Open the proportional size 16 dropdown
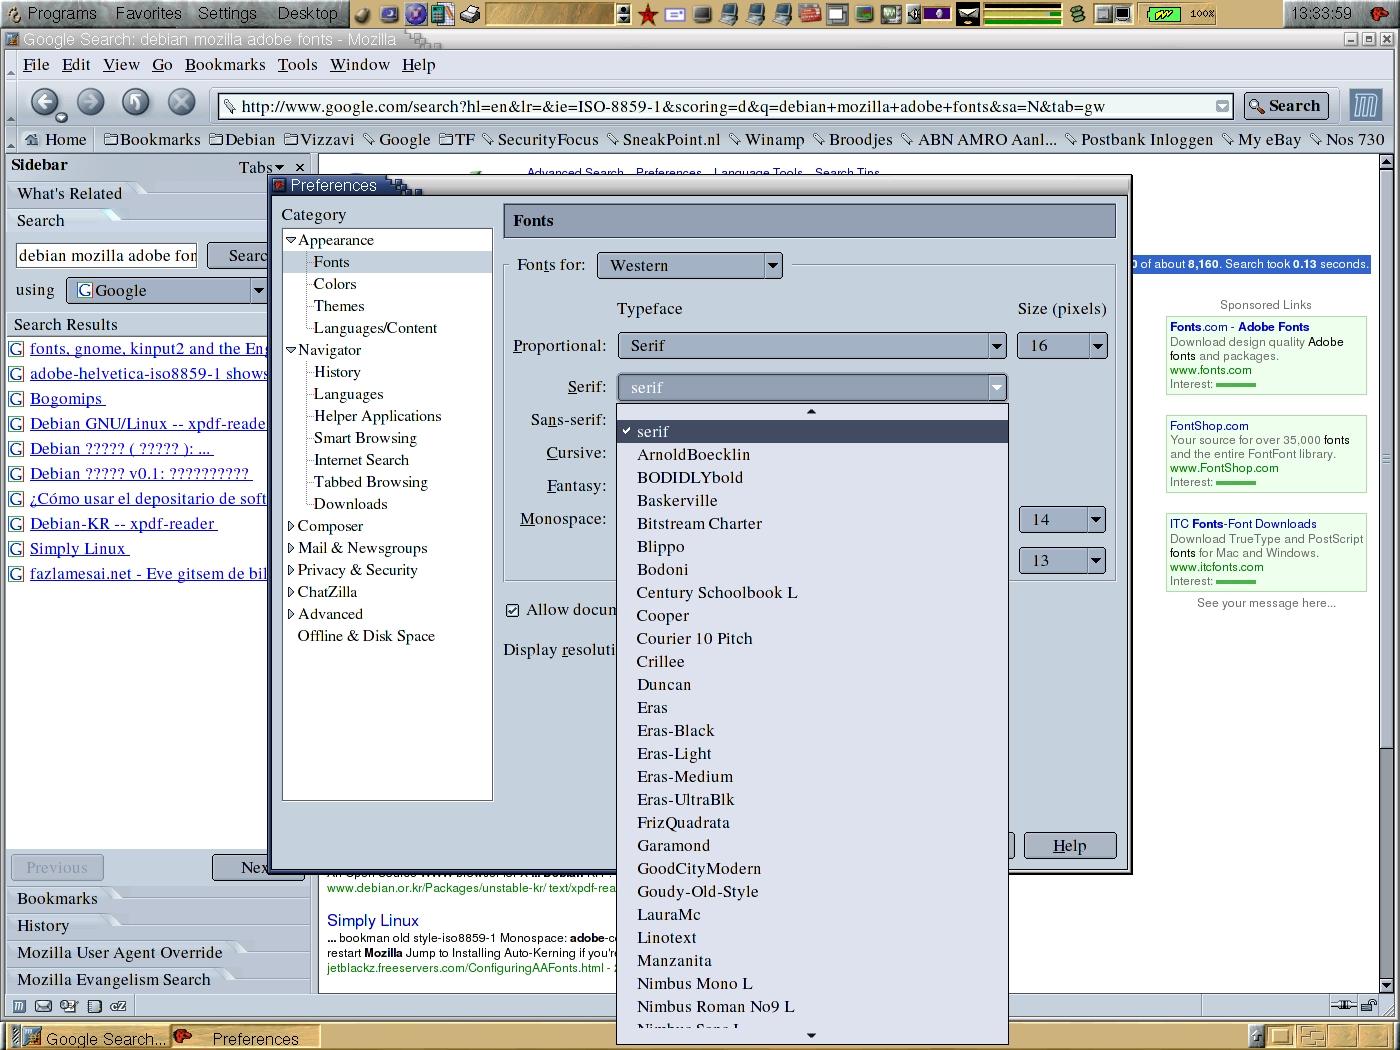The height and width of the screenshot is (1050, 1400). (x=1062, y=346)
